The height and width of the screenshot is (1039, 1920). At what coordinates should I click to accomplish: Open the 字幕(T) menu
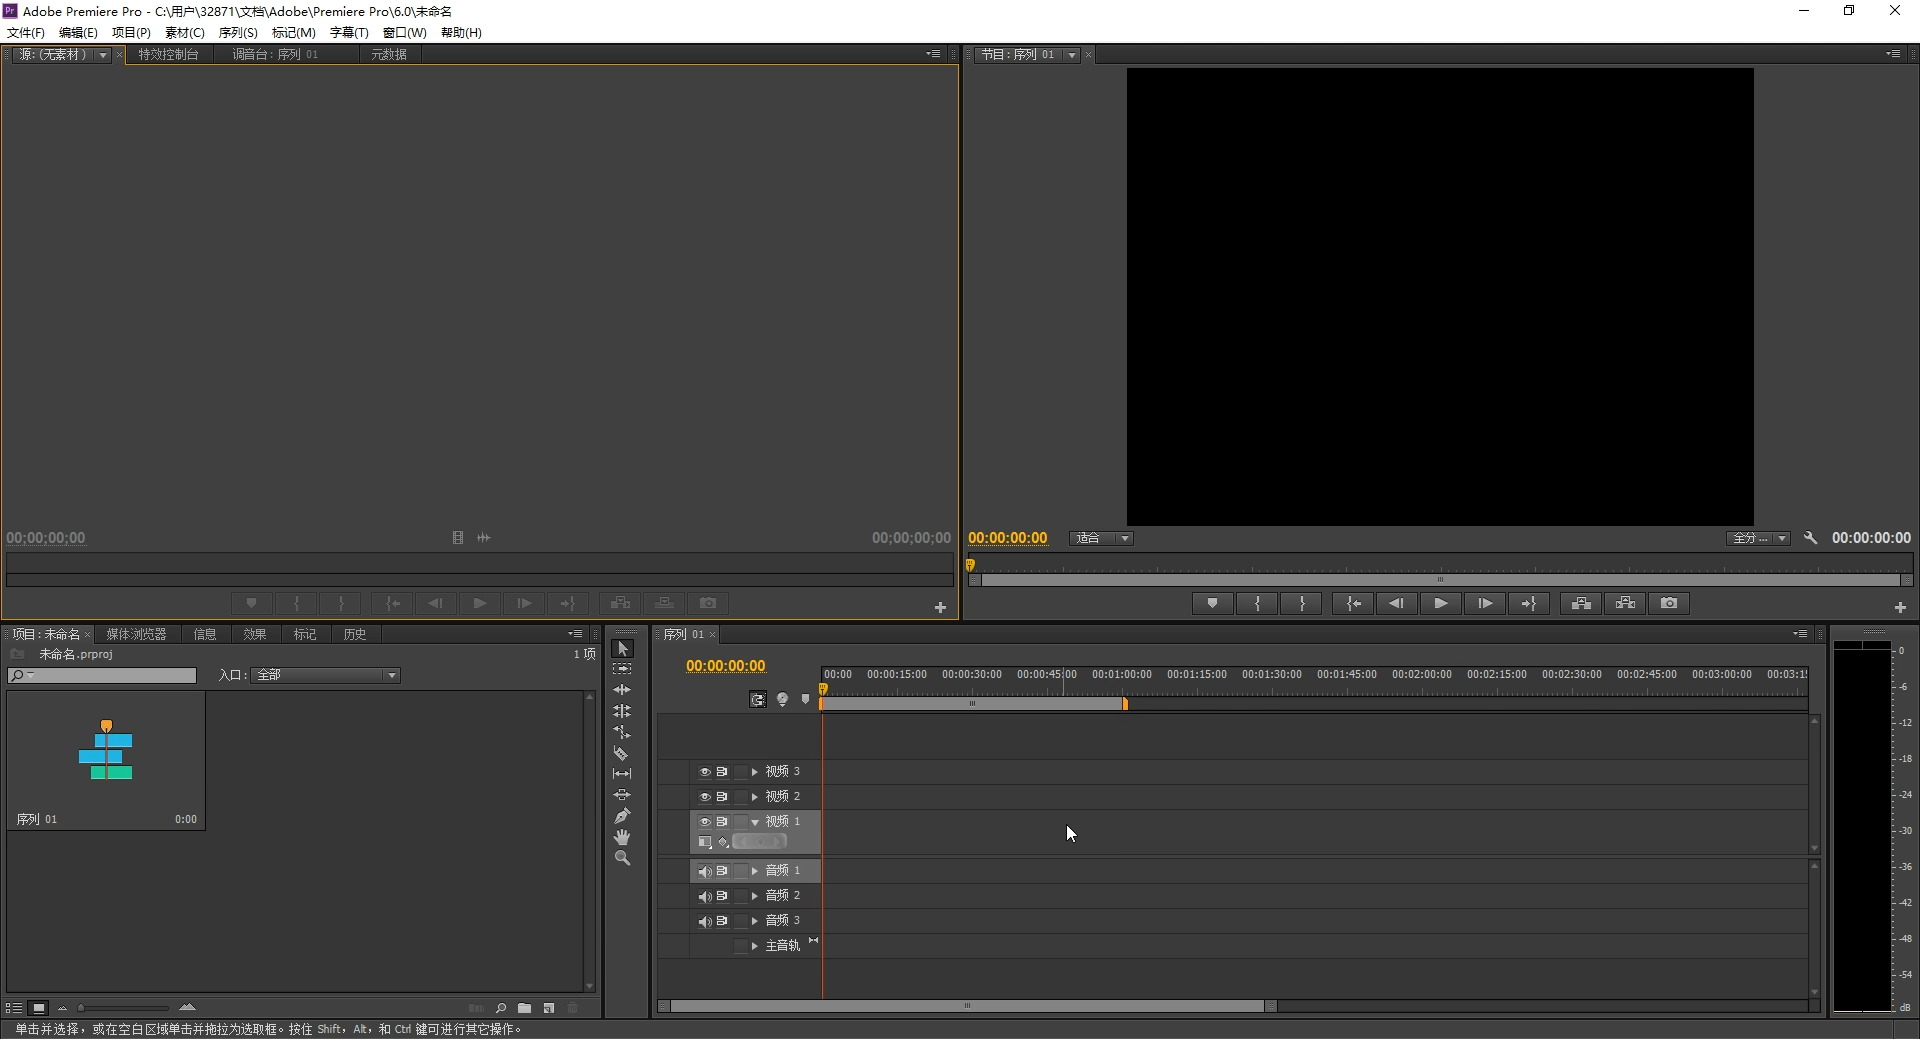pos(349,32)
